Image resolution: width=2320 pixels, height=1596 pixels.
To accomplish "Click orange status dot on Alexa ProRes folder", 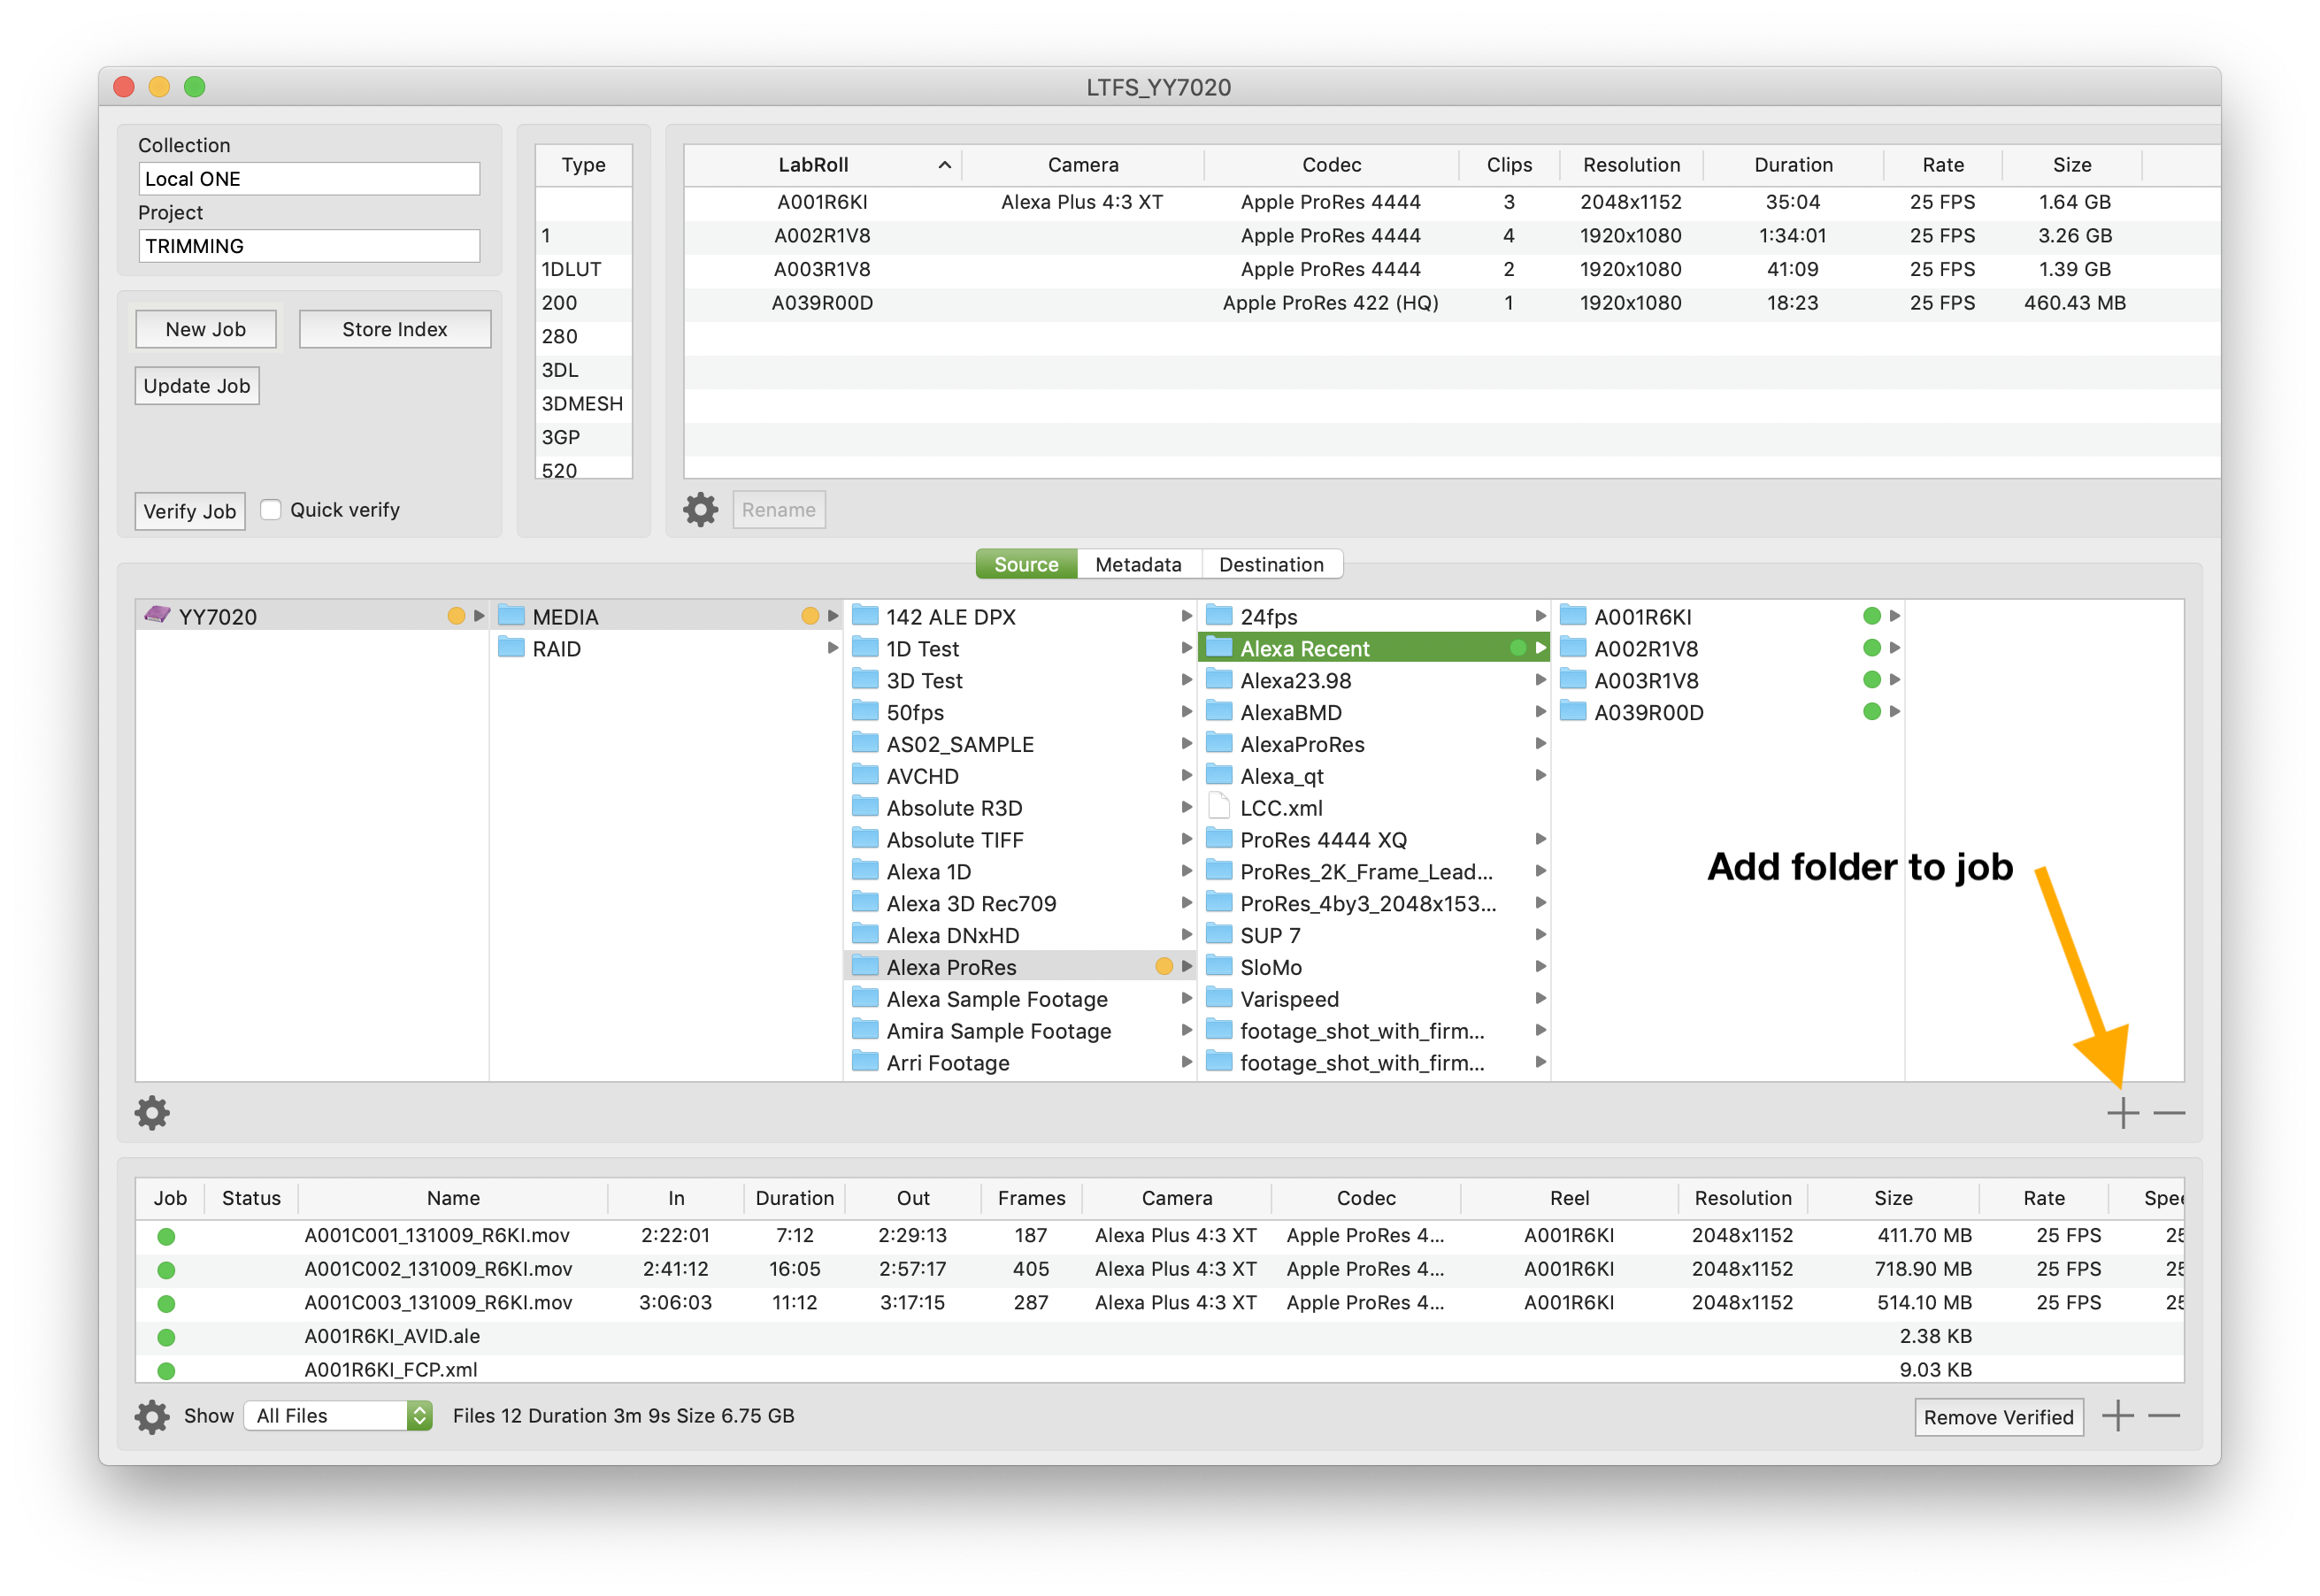I will click(1163, 966).
